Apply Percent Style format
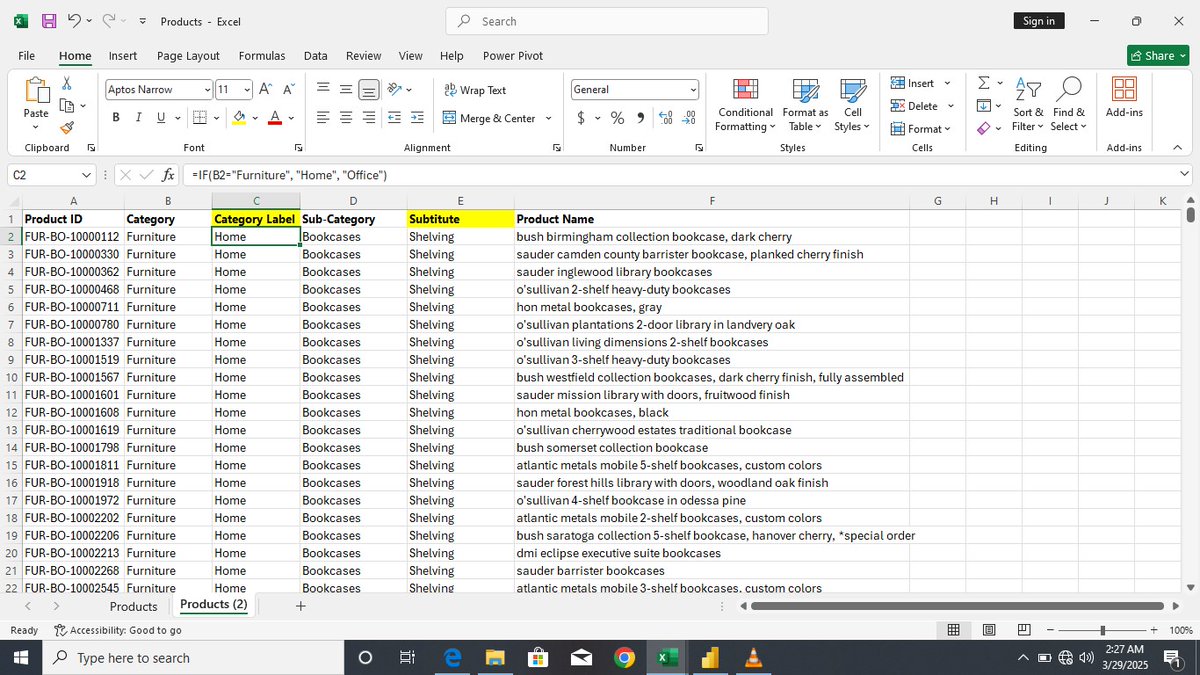This screenshot has height=675, width=1200. click(x=617, y=118)
